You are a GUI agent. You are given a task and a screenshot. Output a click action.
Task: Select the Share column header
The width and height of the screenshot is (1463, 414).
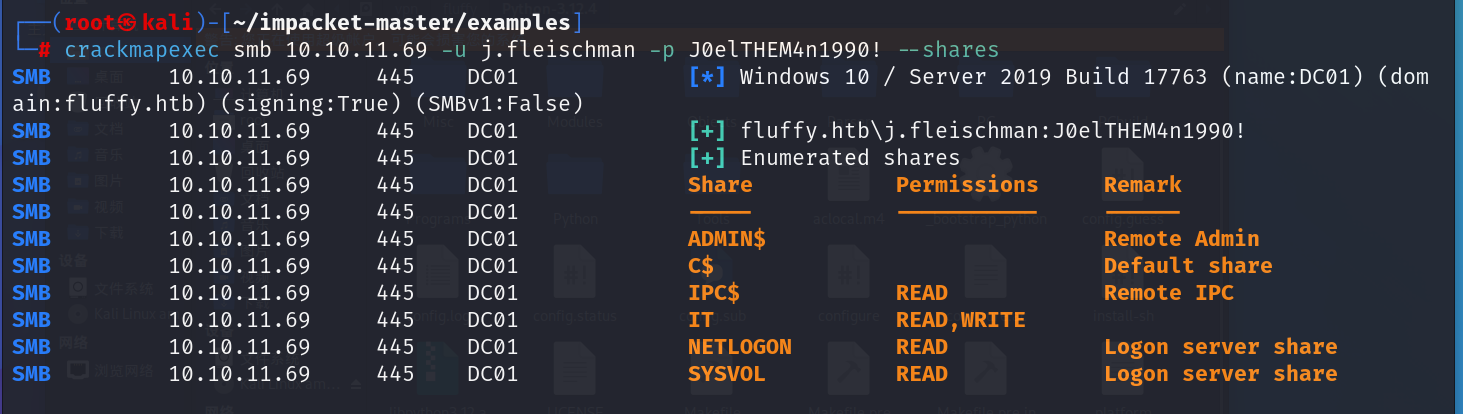tap(720, 185)
